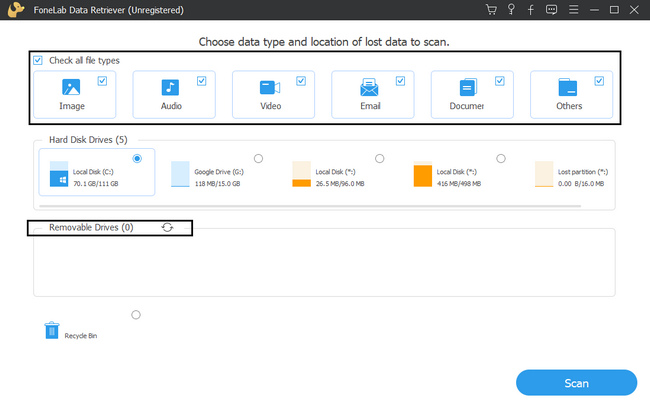Uncheck the Audio checkbox
Image resolution: width=650 pixels, height=410 pixels.
point(201,81)
